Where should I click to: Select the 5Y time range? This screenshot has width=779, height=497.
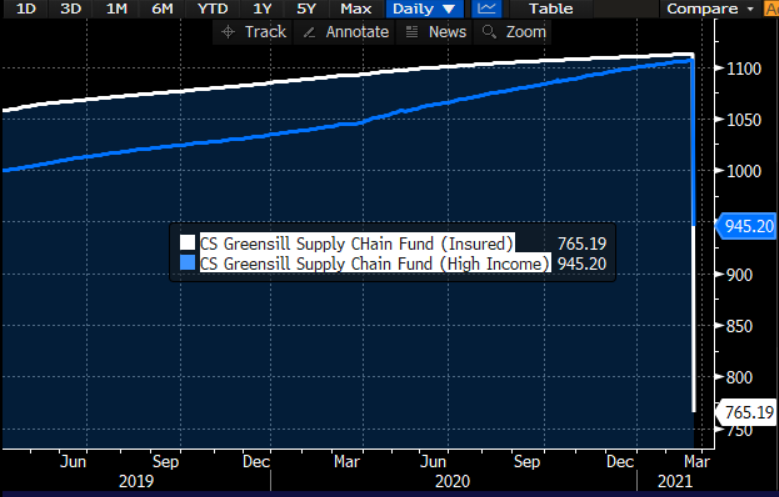[x=307, y=8]
